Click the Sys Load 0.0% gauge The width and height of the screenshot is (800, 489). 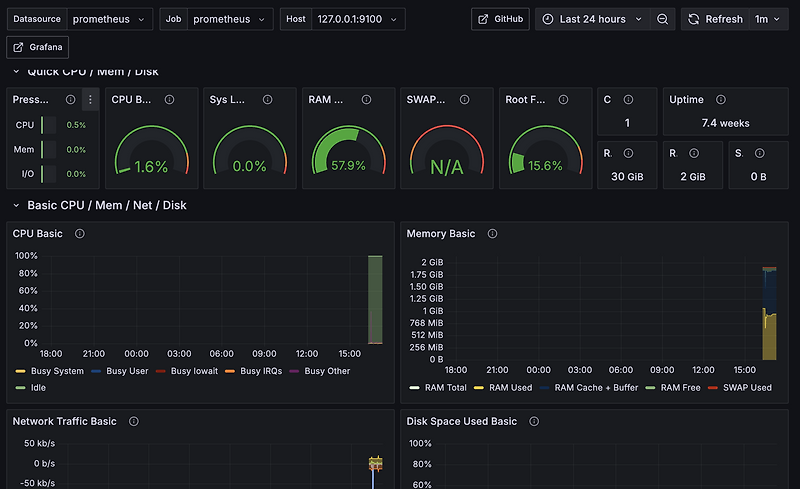point(249,151)
